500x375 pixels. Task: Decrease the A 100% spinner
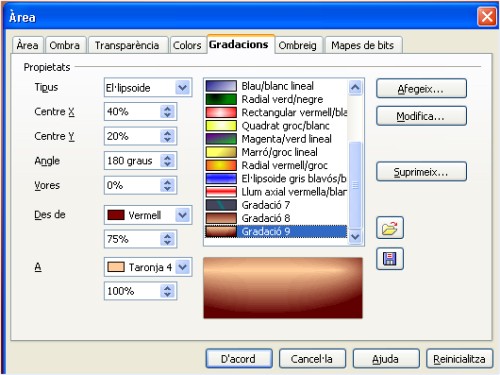pyautogui.click(x=167, y=295)
